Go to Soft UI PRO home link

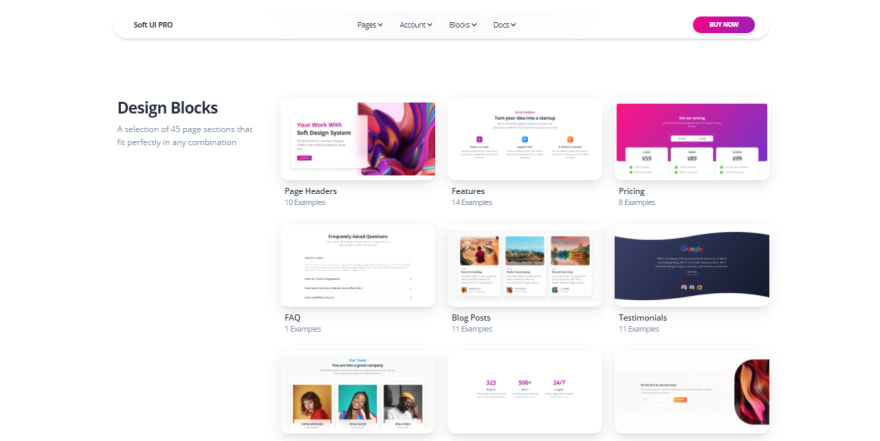click(x=153, y=25)
